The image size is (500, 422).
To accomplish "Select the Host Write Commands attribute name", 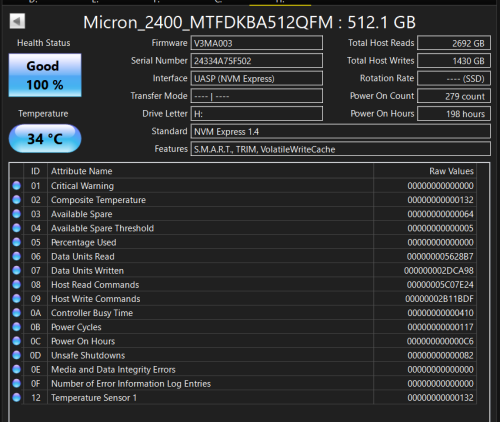I will click(96, 299).
